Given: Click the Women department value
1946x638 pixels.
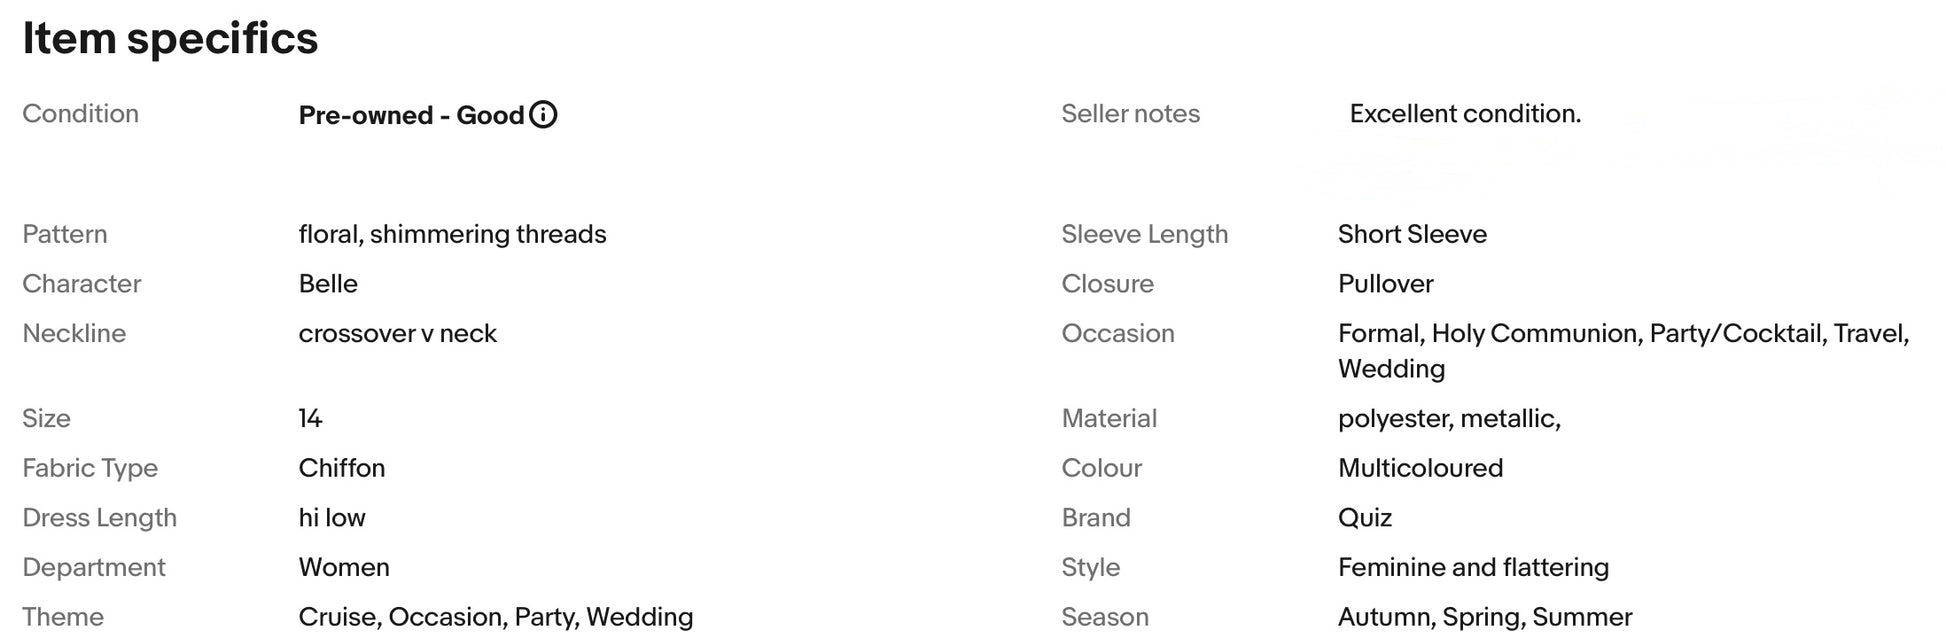Looking at the screenshot, I should (x=344, y=568).
